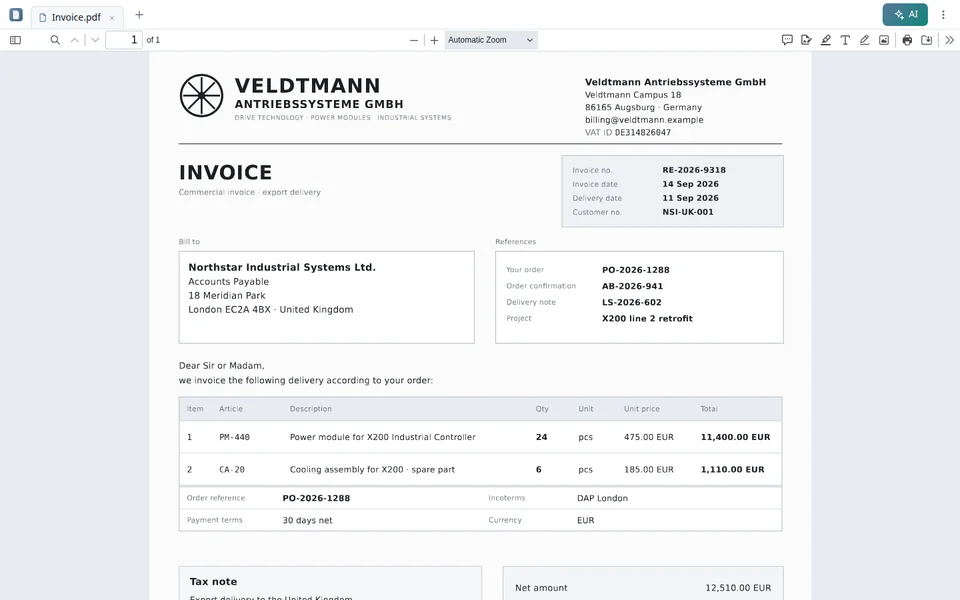Open the secondary tools menu
This screenshot has height=600, width=960.
[x=950, y=40]
